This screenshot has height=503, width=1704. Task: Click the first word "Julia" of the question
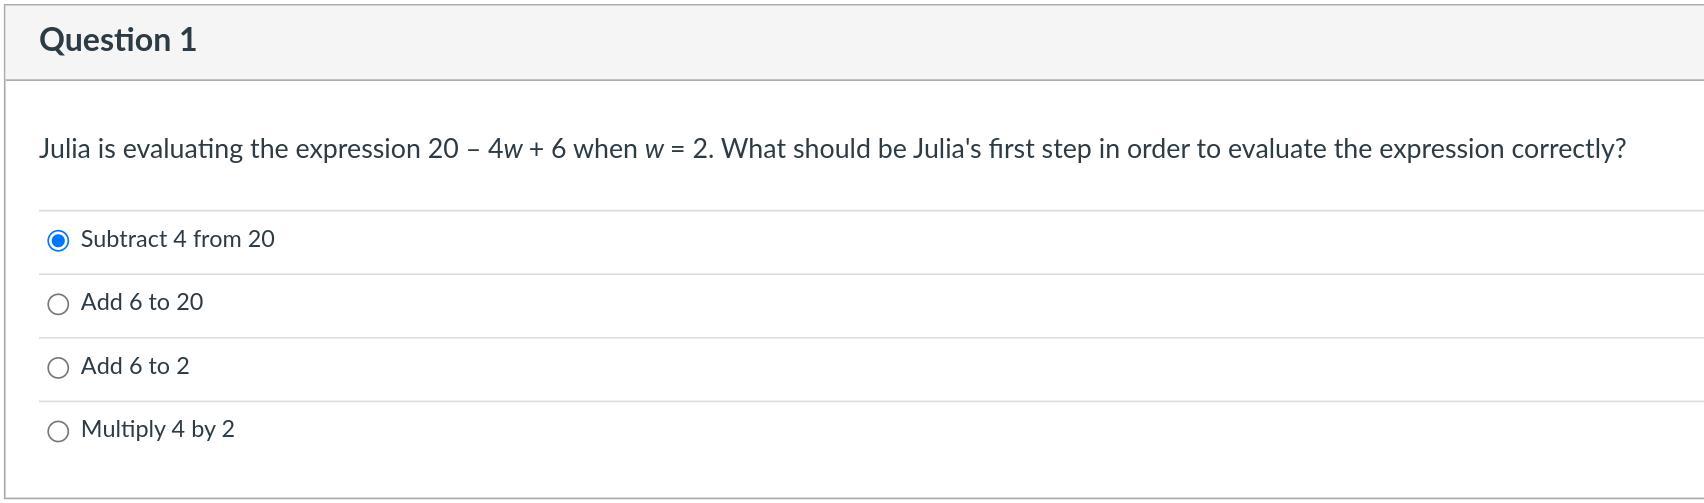pyautogui.click(x=64, y=149)
